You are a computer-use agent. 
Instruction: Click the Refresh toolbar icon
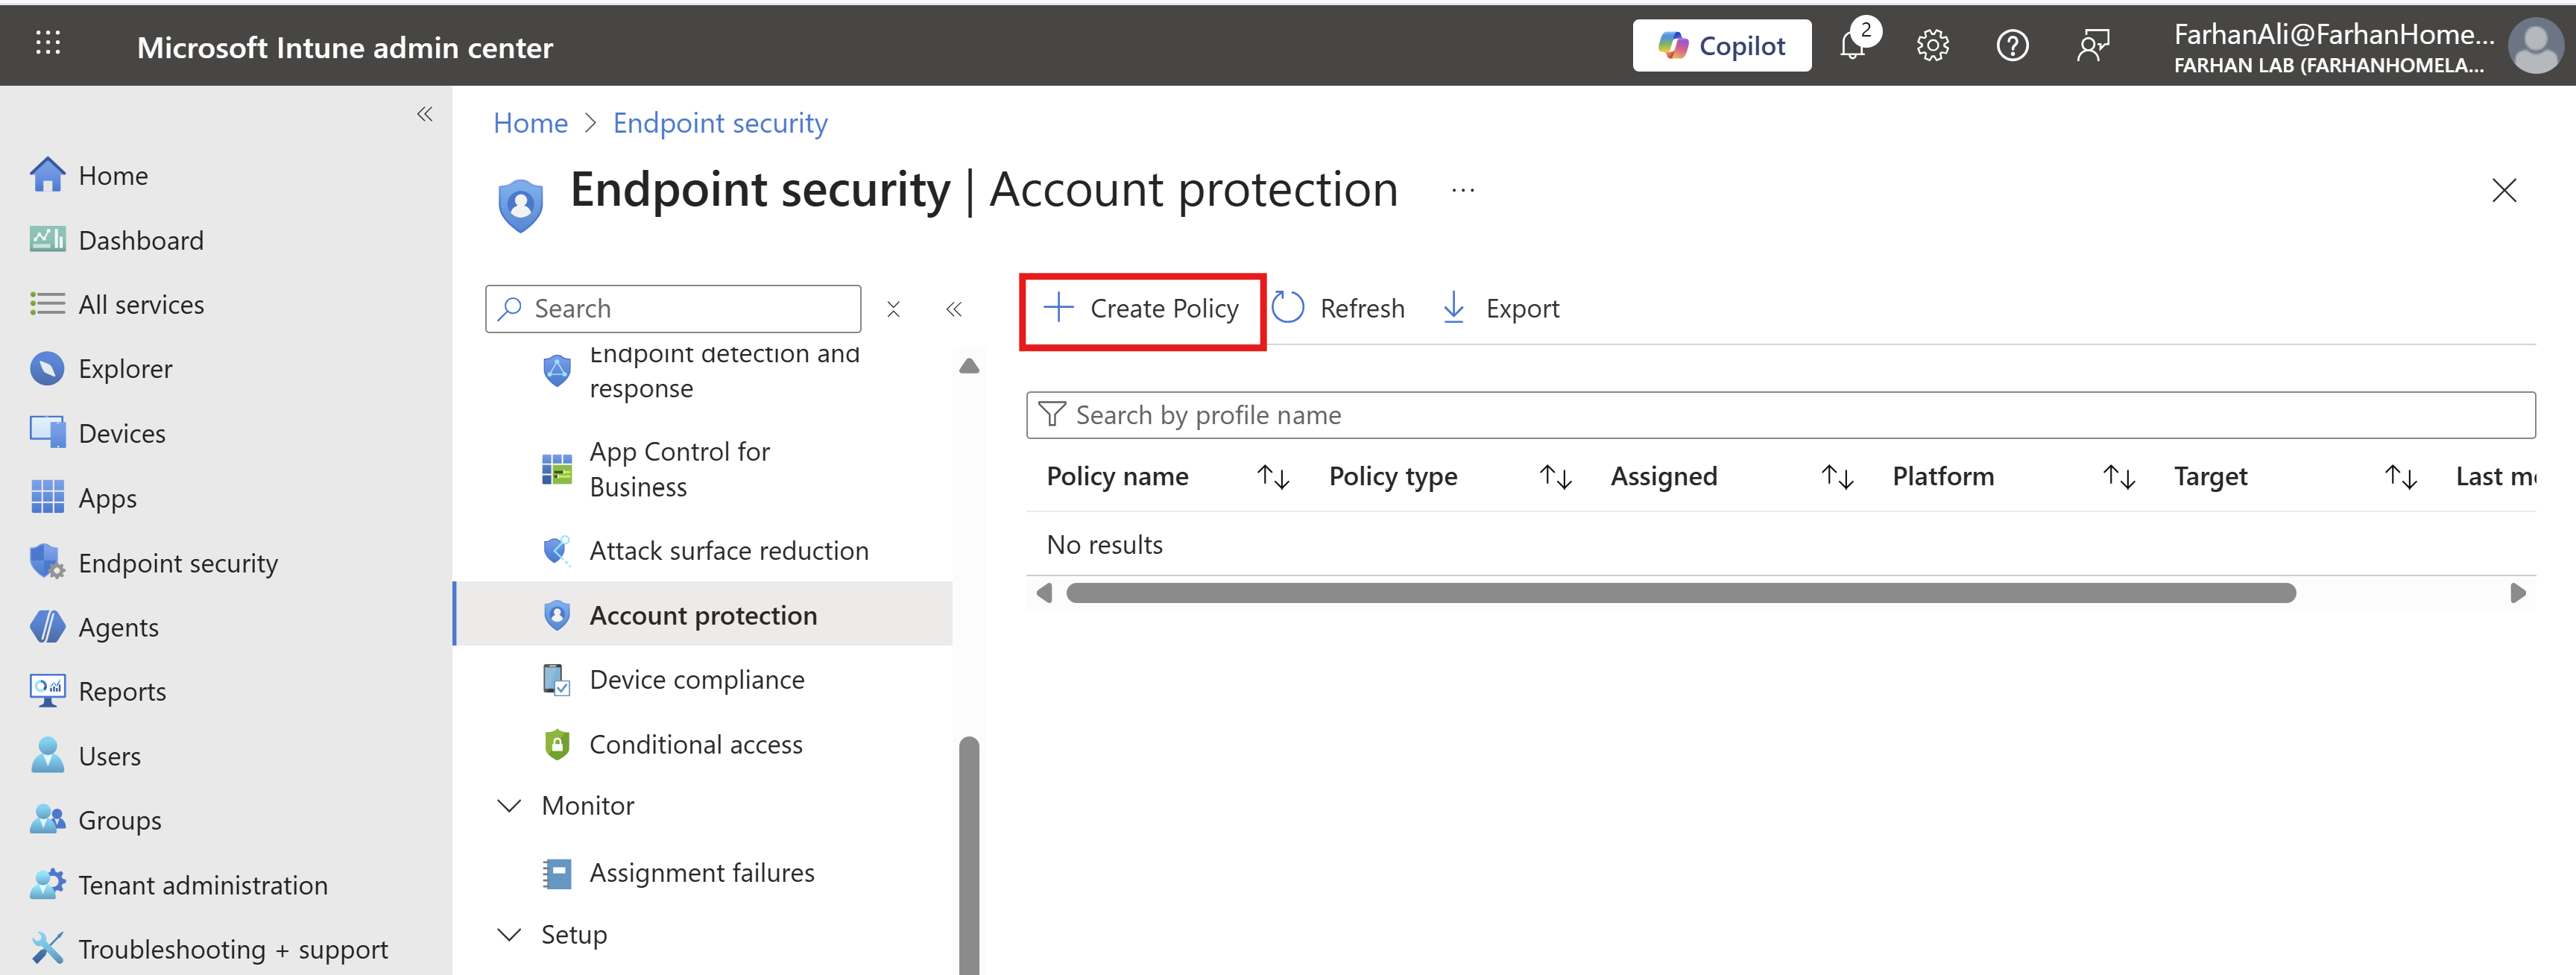(1288, 308)
